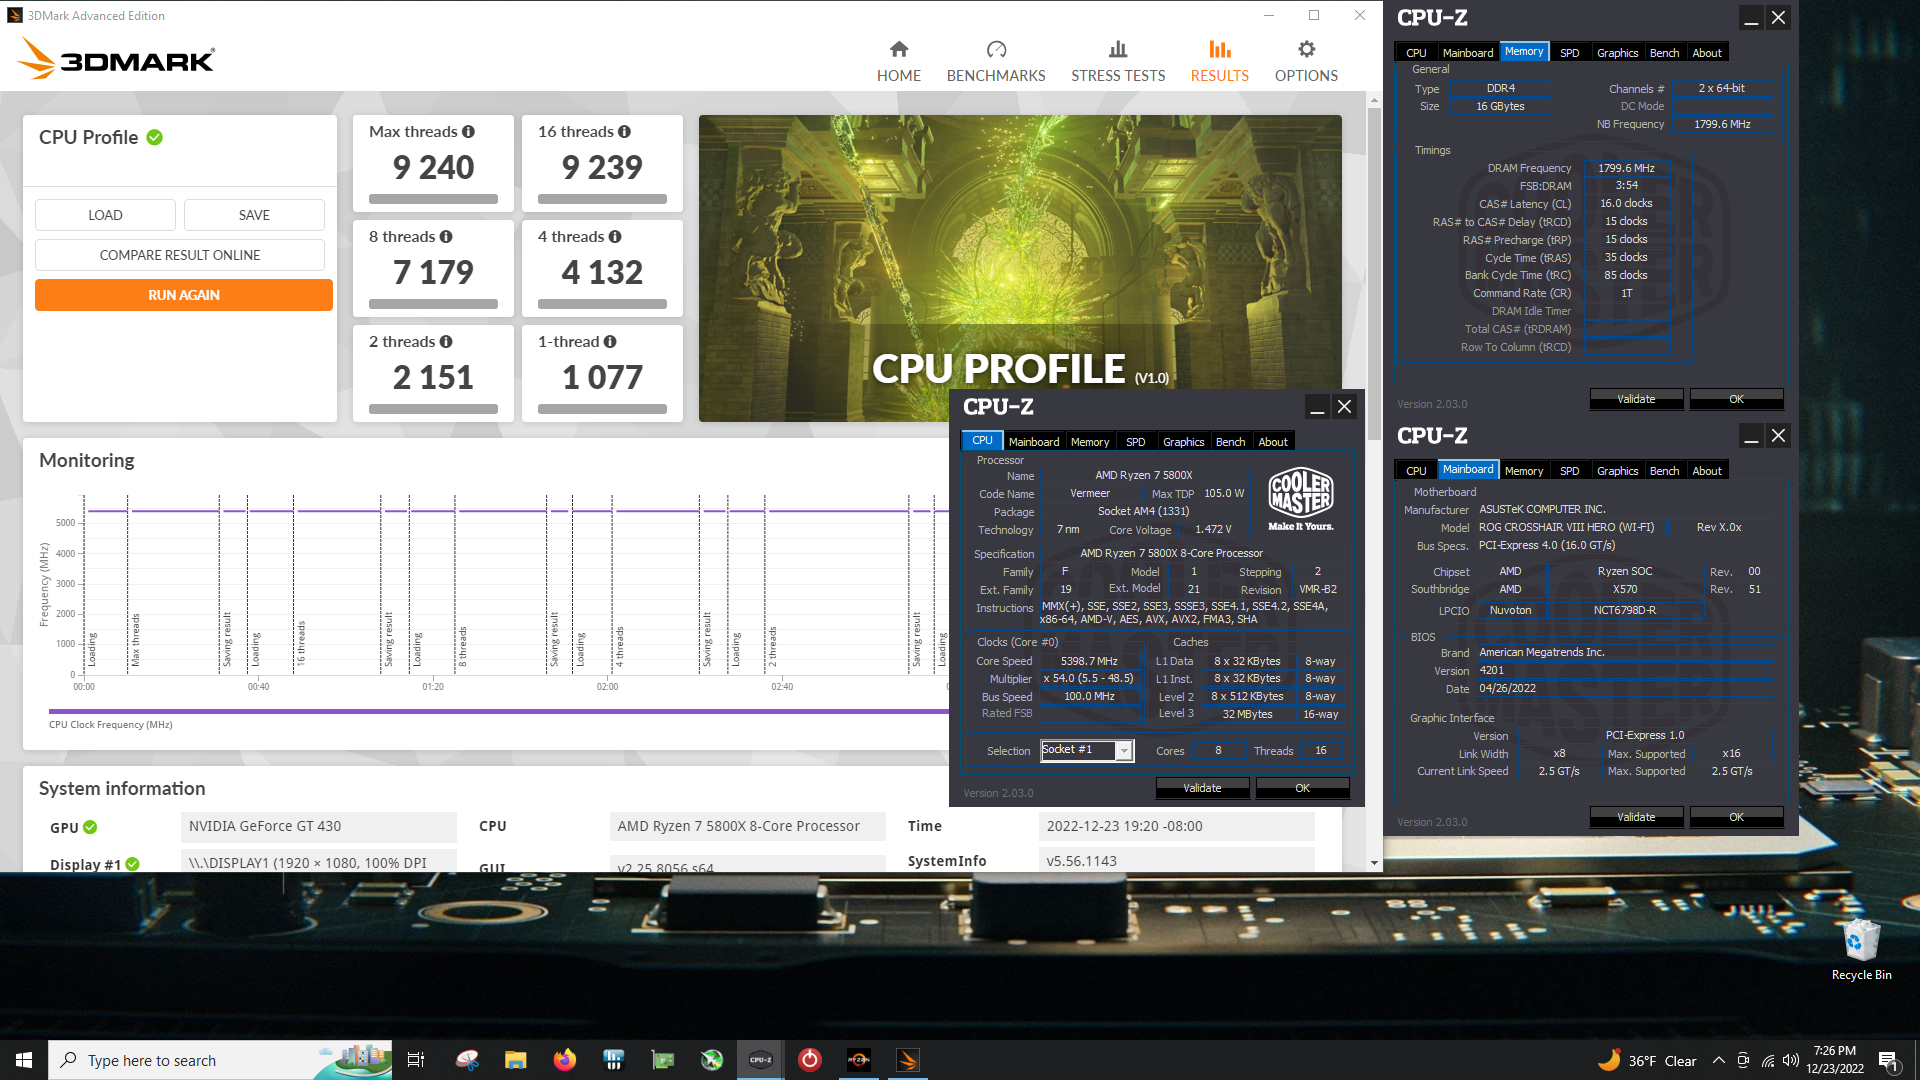
Task: Click the taskbar search box
Action: point(220,1060)
